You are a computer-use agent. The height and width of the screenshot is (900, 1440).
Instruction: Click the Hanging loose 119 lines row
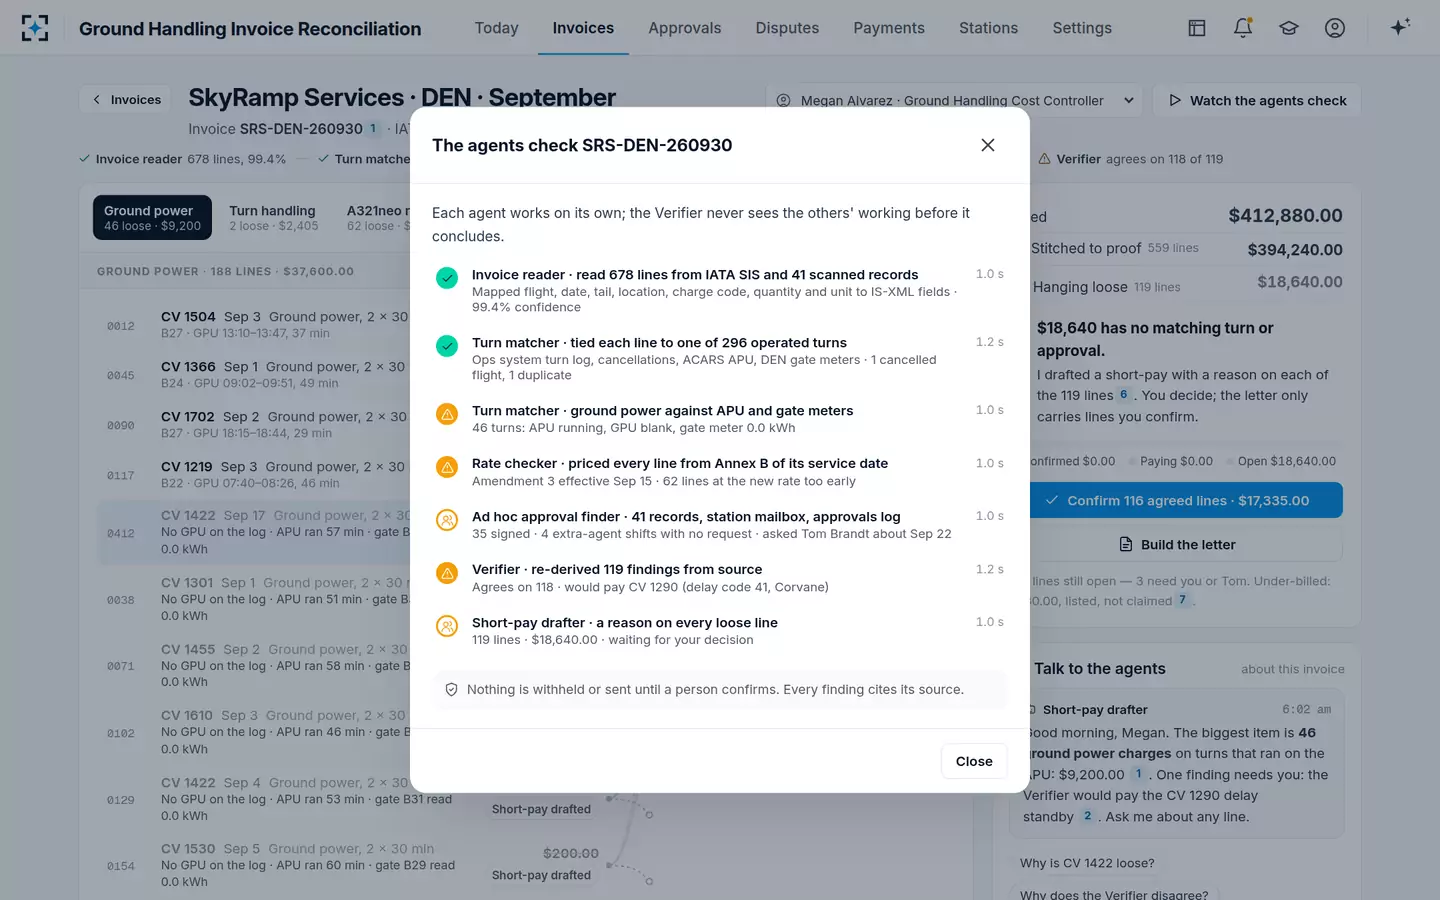pos(1187,285)
